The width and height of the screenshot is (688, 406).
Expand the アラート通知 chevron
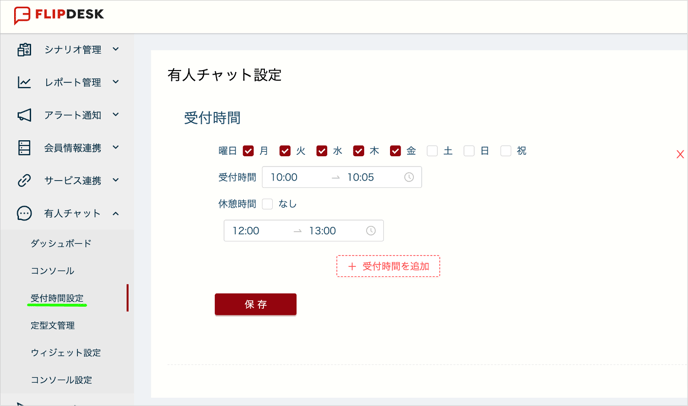115,115
